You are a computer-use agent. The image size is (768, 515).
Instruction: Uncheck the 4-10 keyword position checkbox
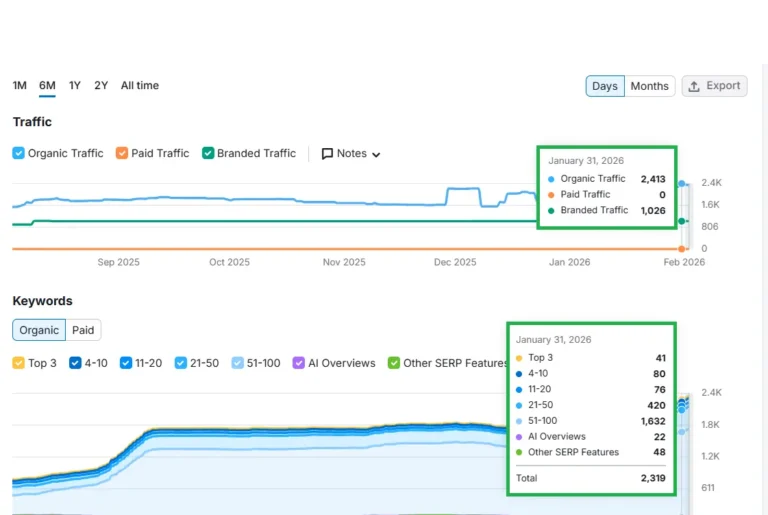pos(75,363)
